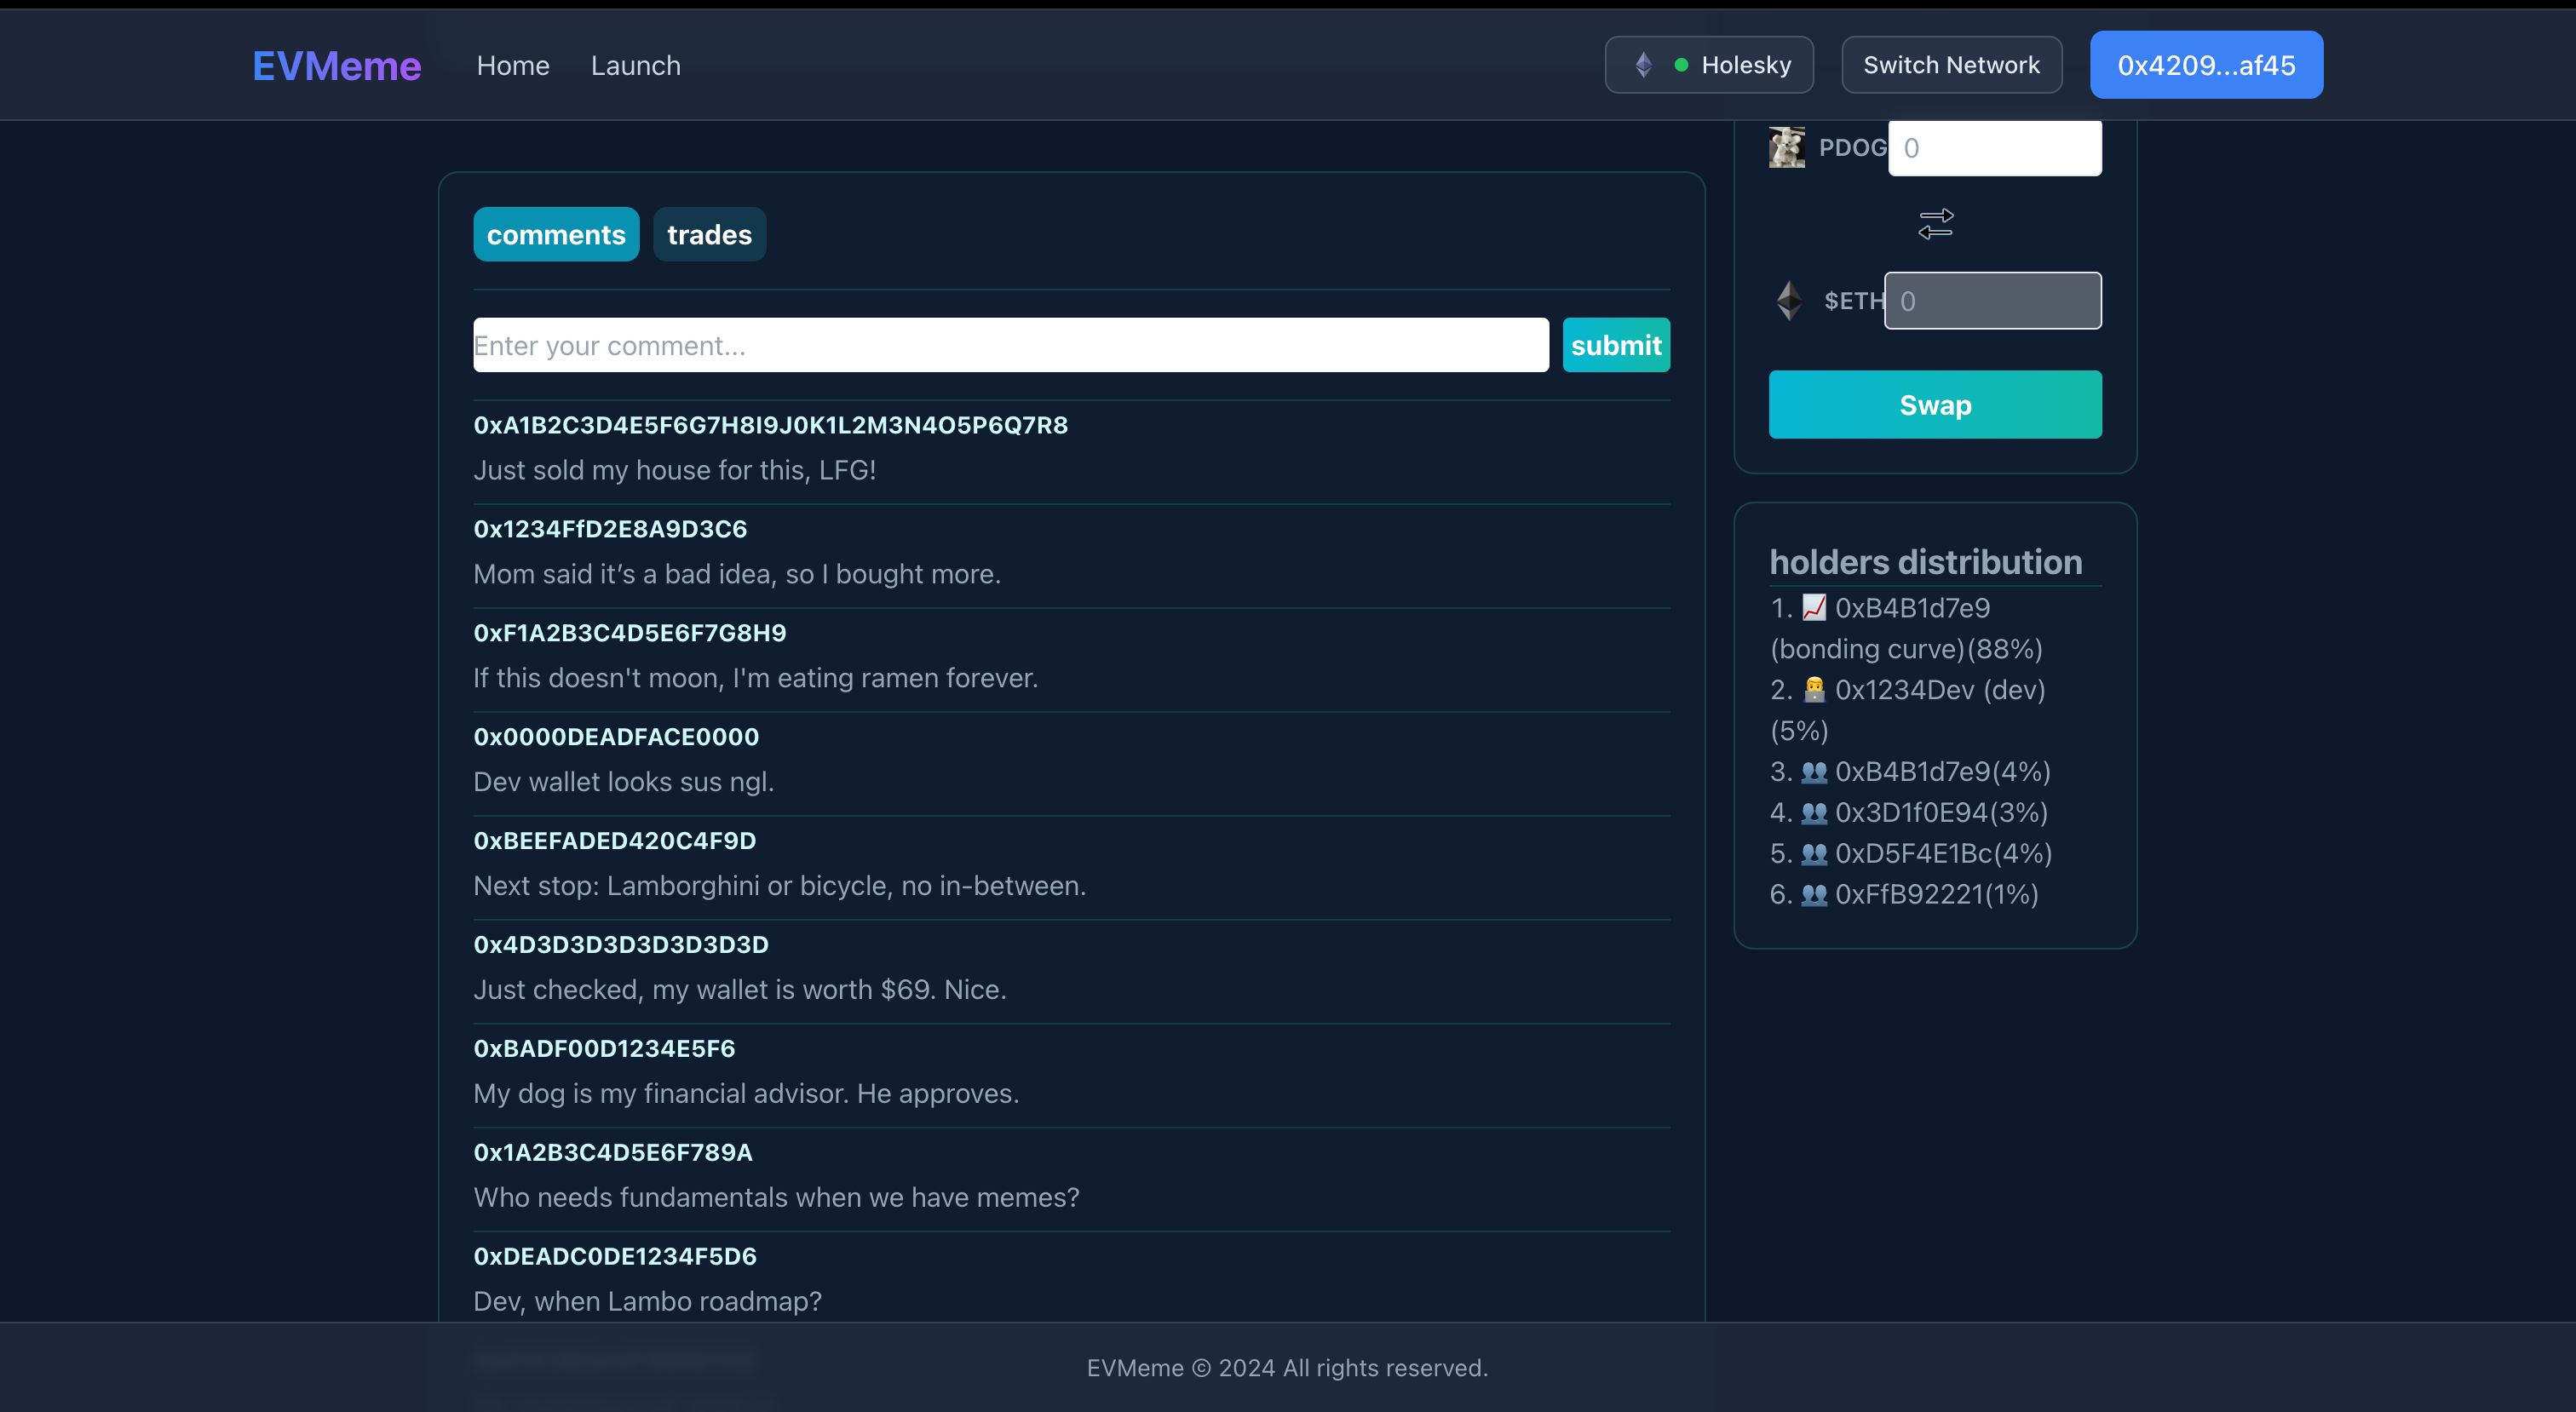
Task: Click the PDOG amount input field
Action: click(x=1995, y=148)
